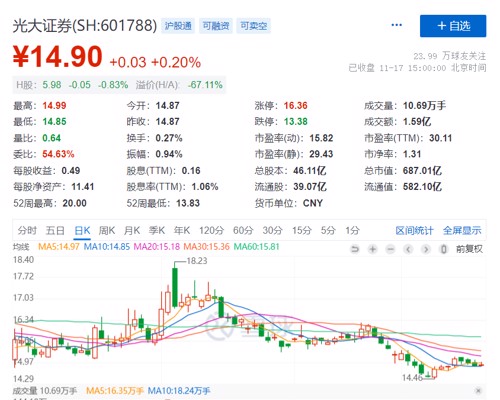Switch chart to 分时 tab
The image size is (500, 400).
tap(27, 230)
